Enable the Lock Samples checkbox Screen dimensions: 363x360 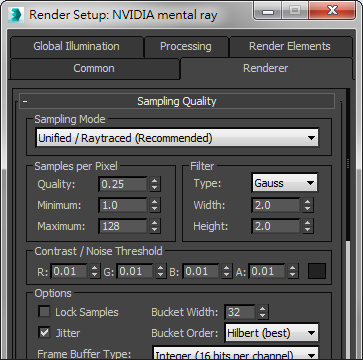tap(44, 312)
